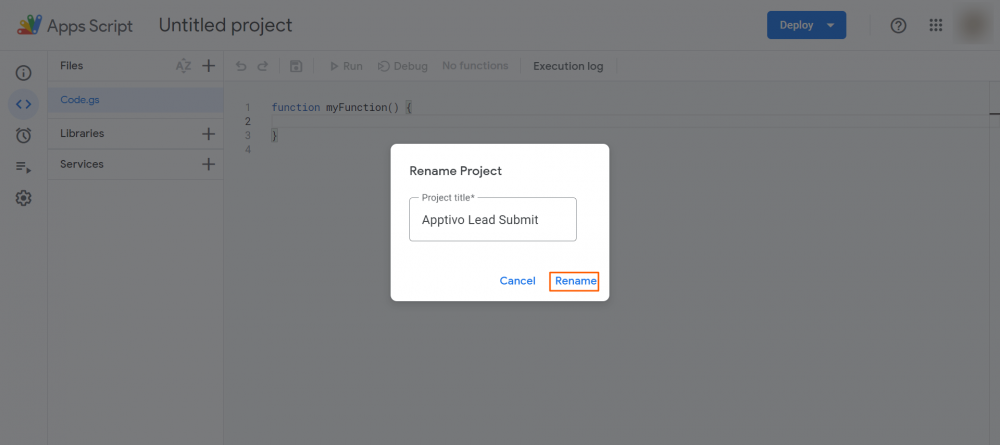Viewport: 1000px width, 445px height.
Task: Click the sort files A-Z icon
Action: pyautogui.click(x=183, y=66)
